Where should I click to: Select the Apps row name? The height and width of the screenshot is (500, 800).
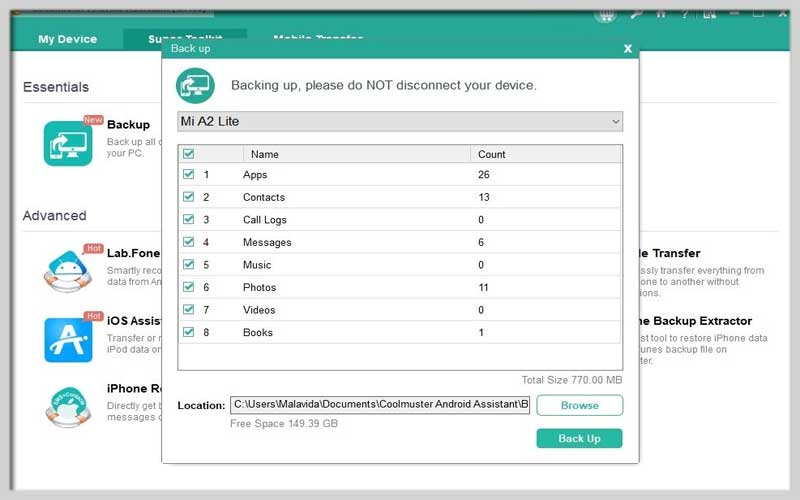[x=255, y=175]
